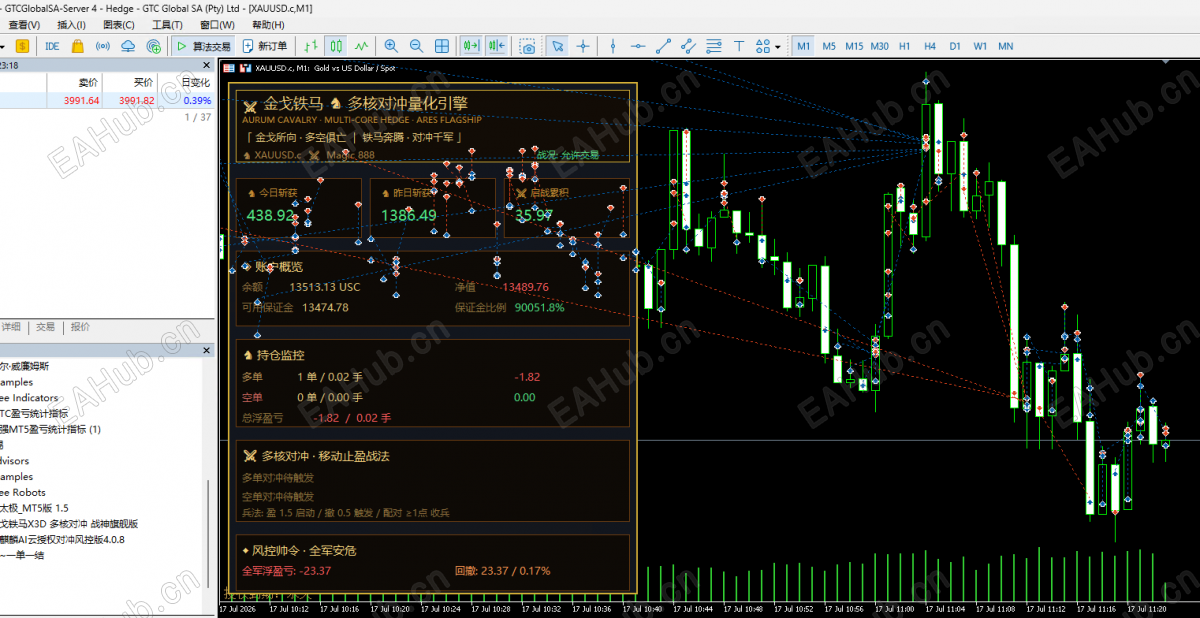Close the Navigator panel
1200x618 pixels.
(x=208, y=350)
